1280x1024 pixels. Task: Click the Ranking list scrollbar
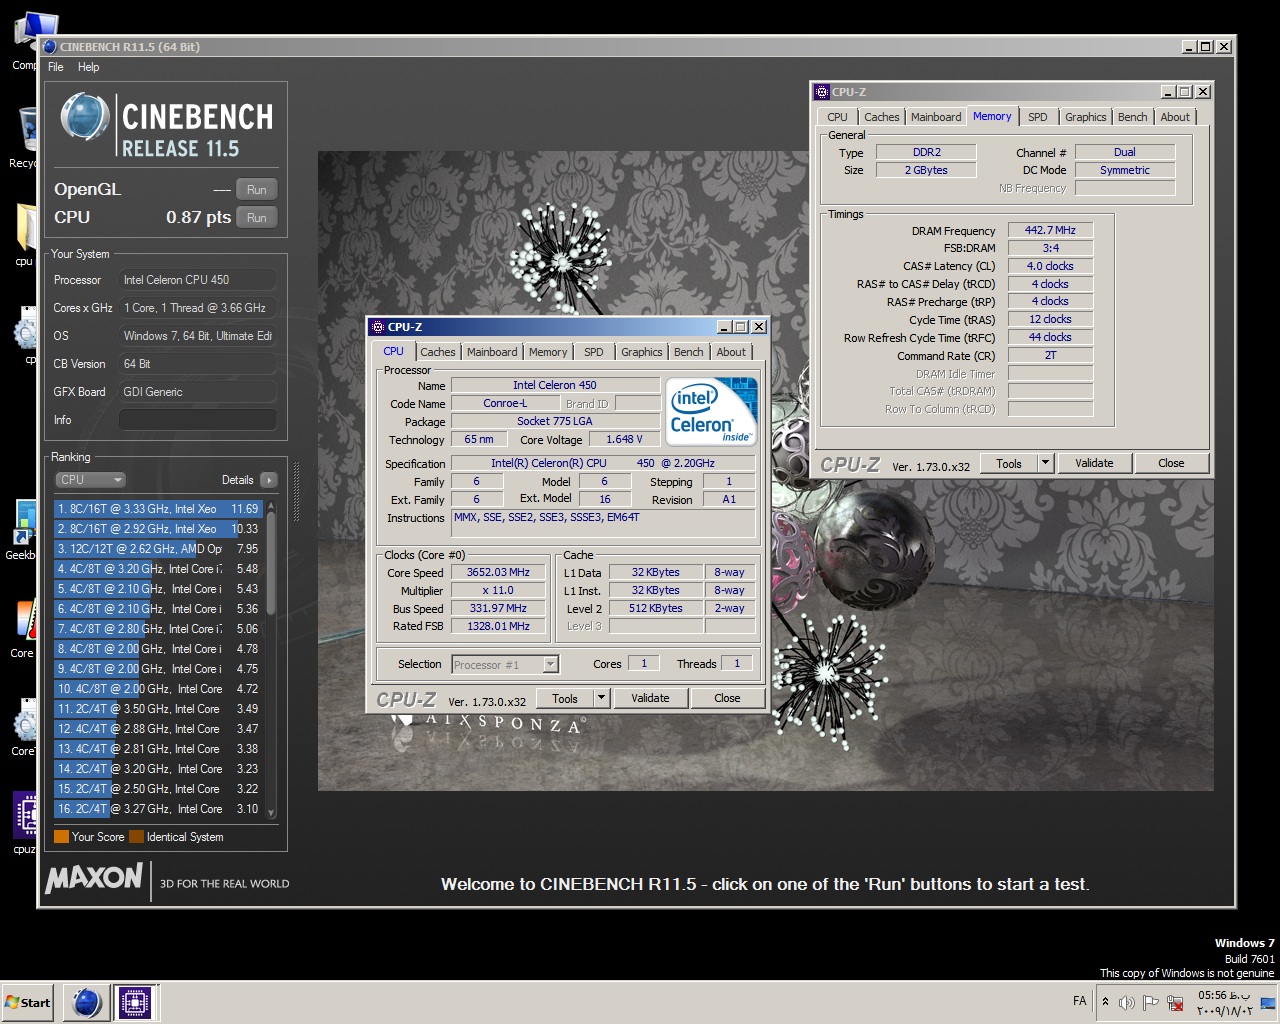(x=270, y=660)
